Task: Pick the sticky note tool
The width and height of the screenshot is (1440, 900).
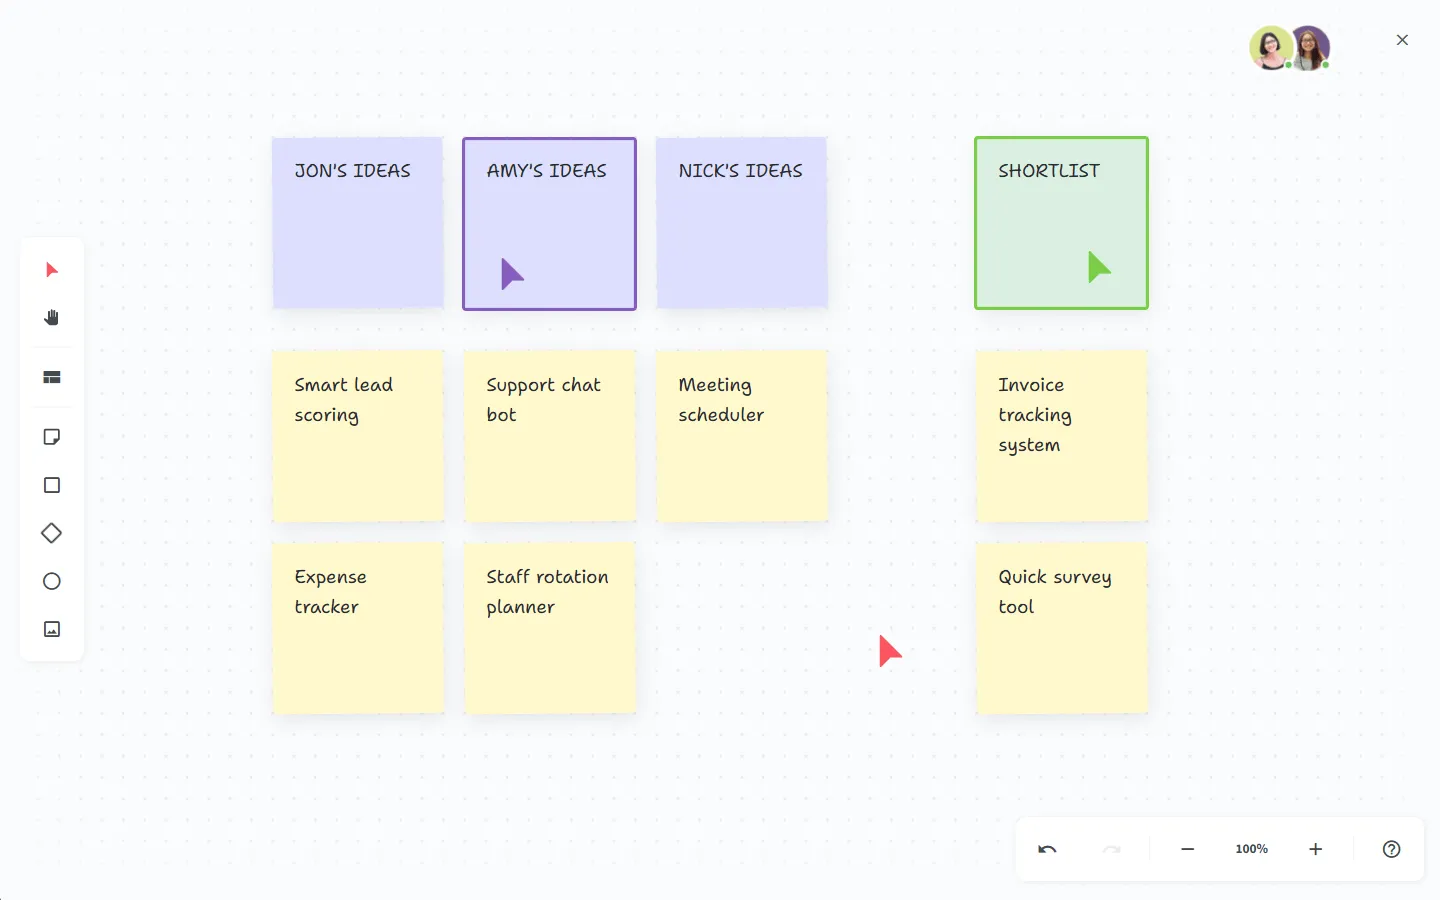Action: click(x=52, y=437)
